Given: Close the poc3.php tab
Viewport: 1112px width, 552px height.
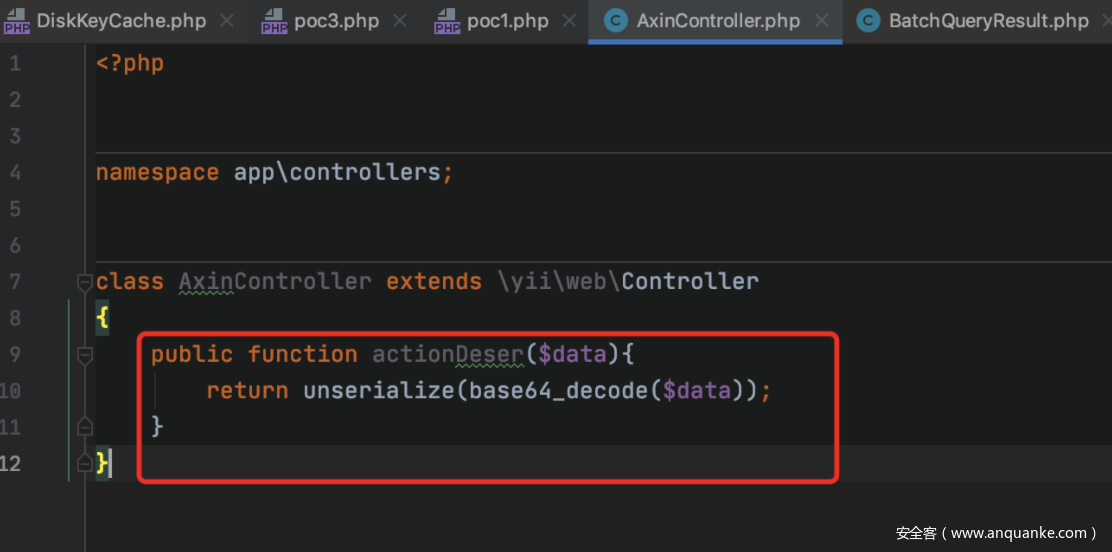Looking at the screenshot, I should [399, 21].
